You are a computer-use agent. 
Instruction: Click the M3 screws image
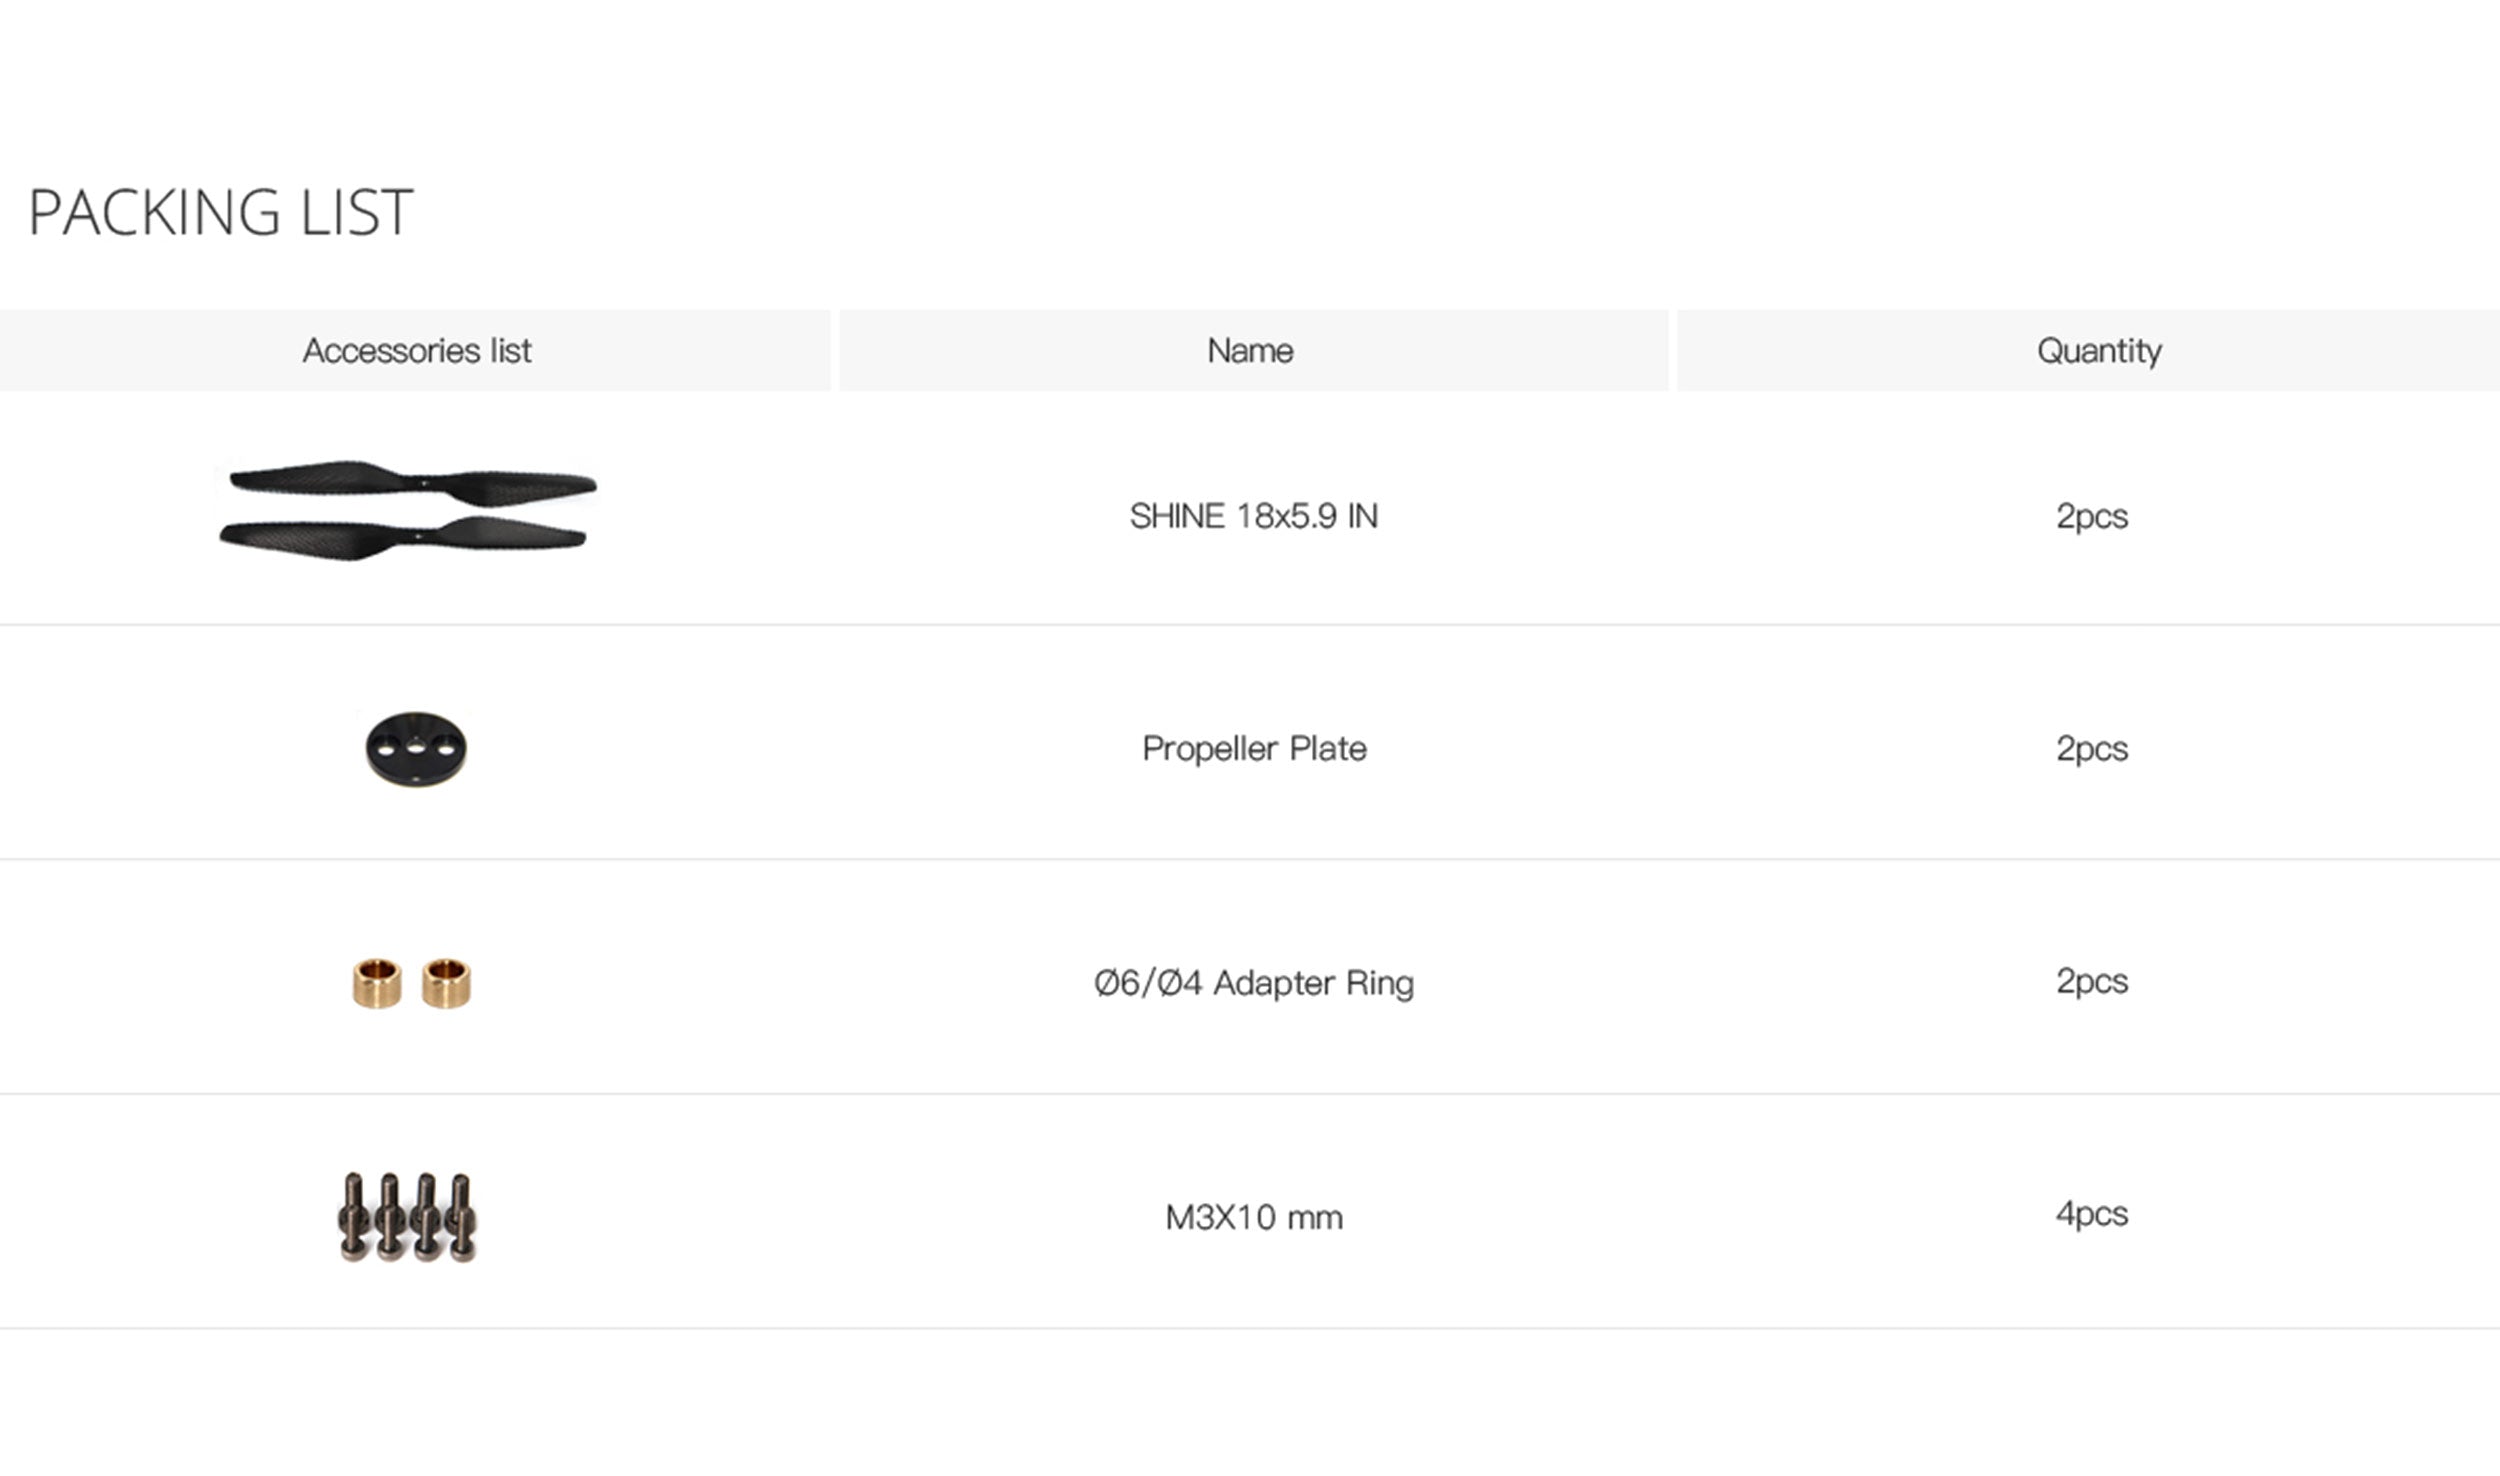[407, 1216]
